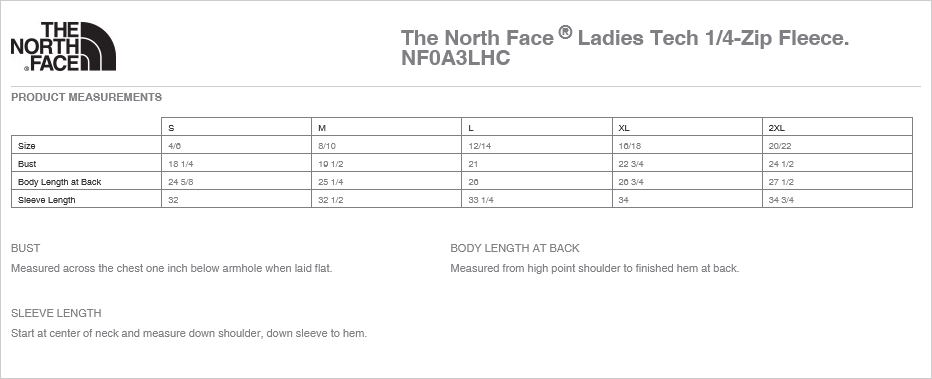This screenshot has height=379, width=932.
Task: Click the PRODUCT MEASUREMENTS heading
Action: pos(86,97)
